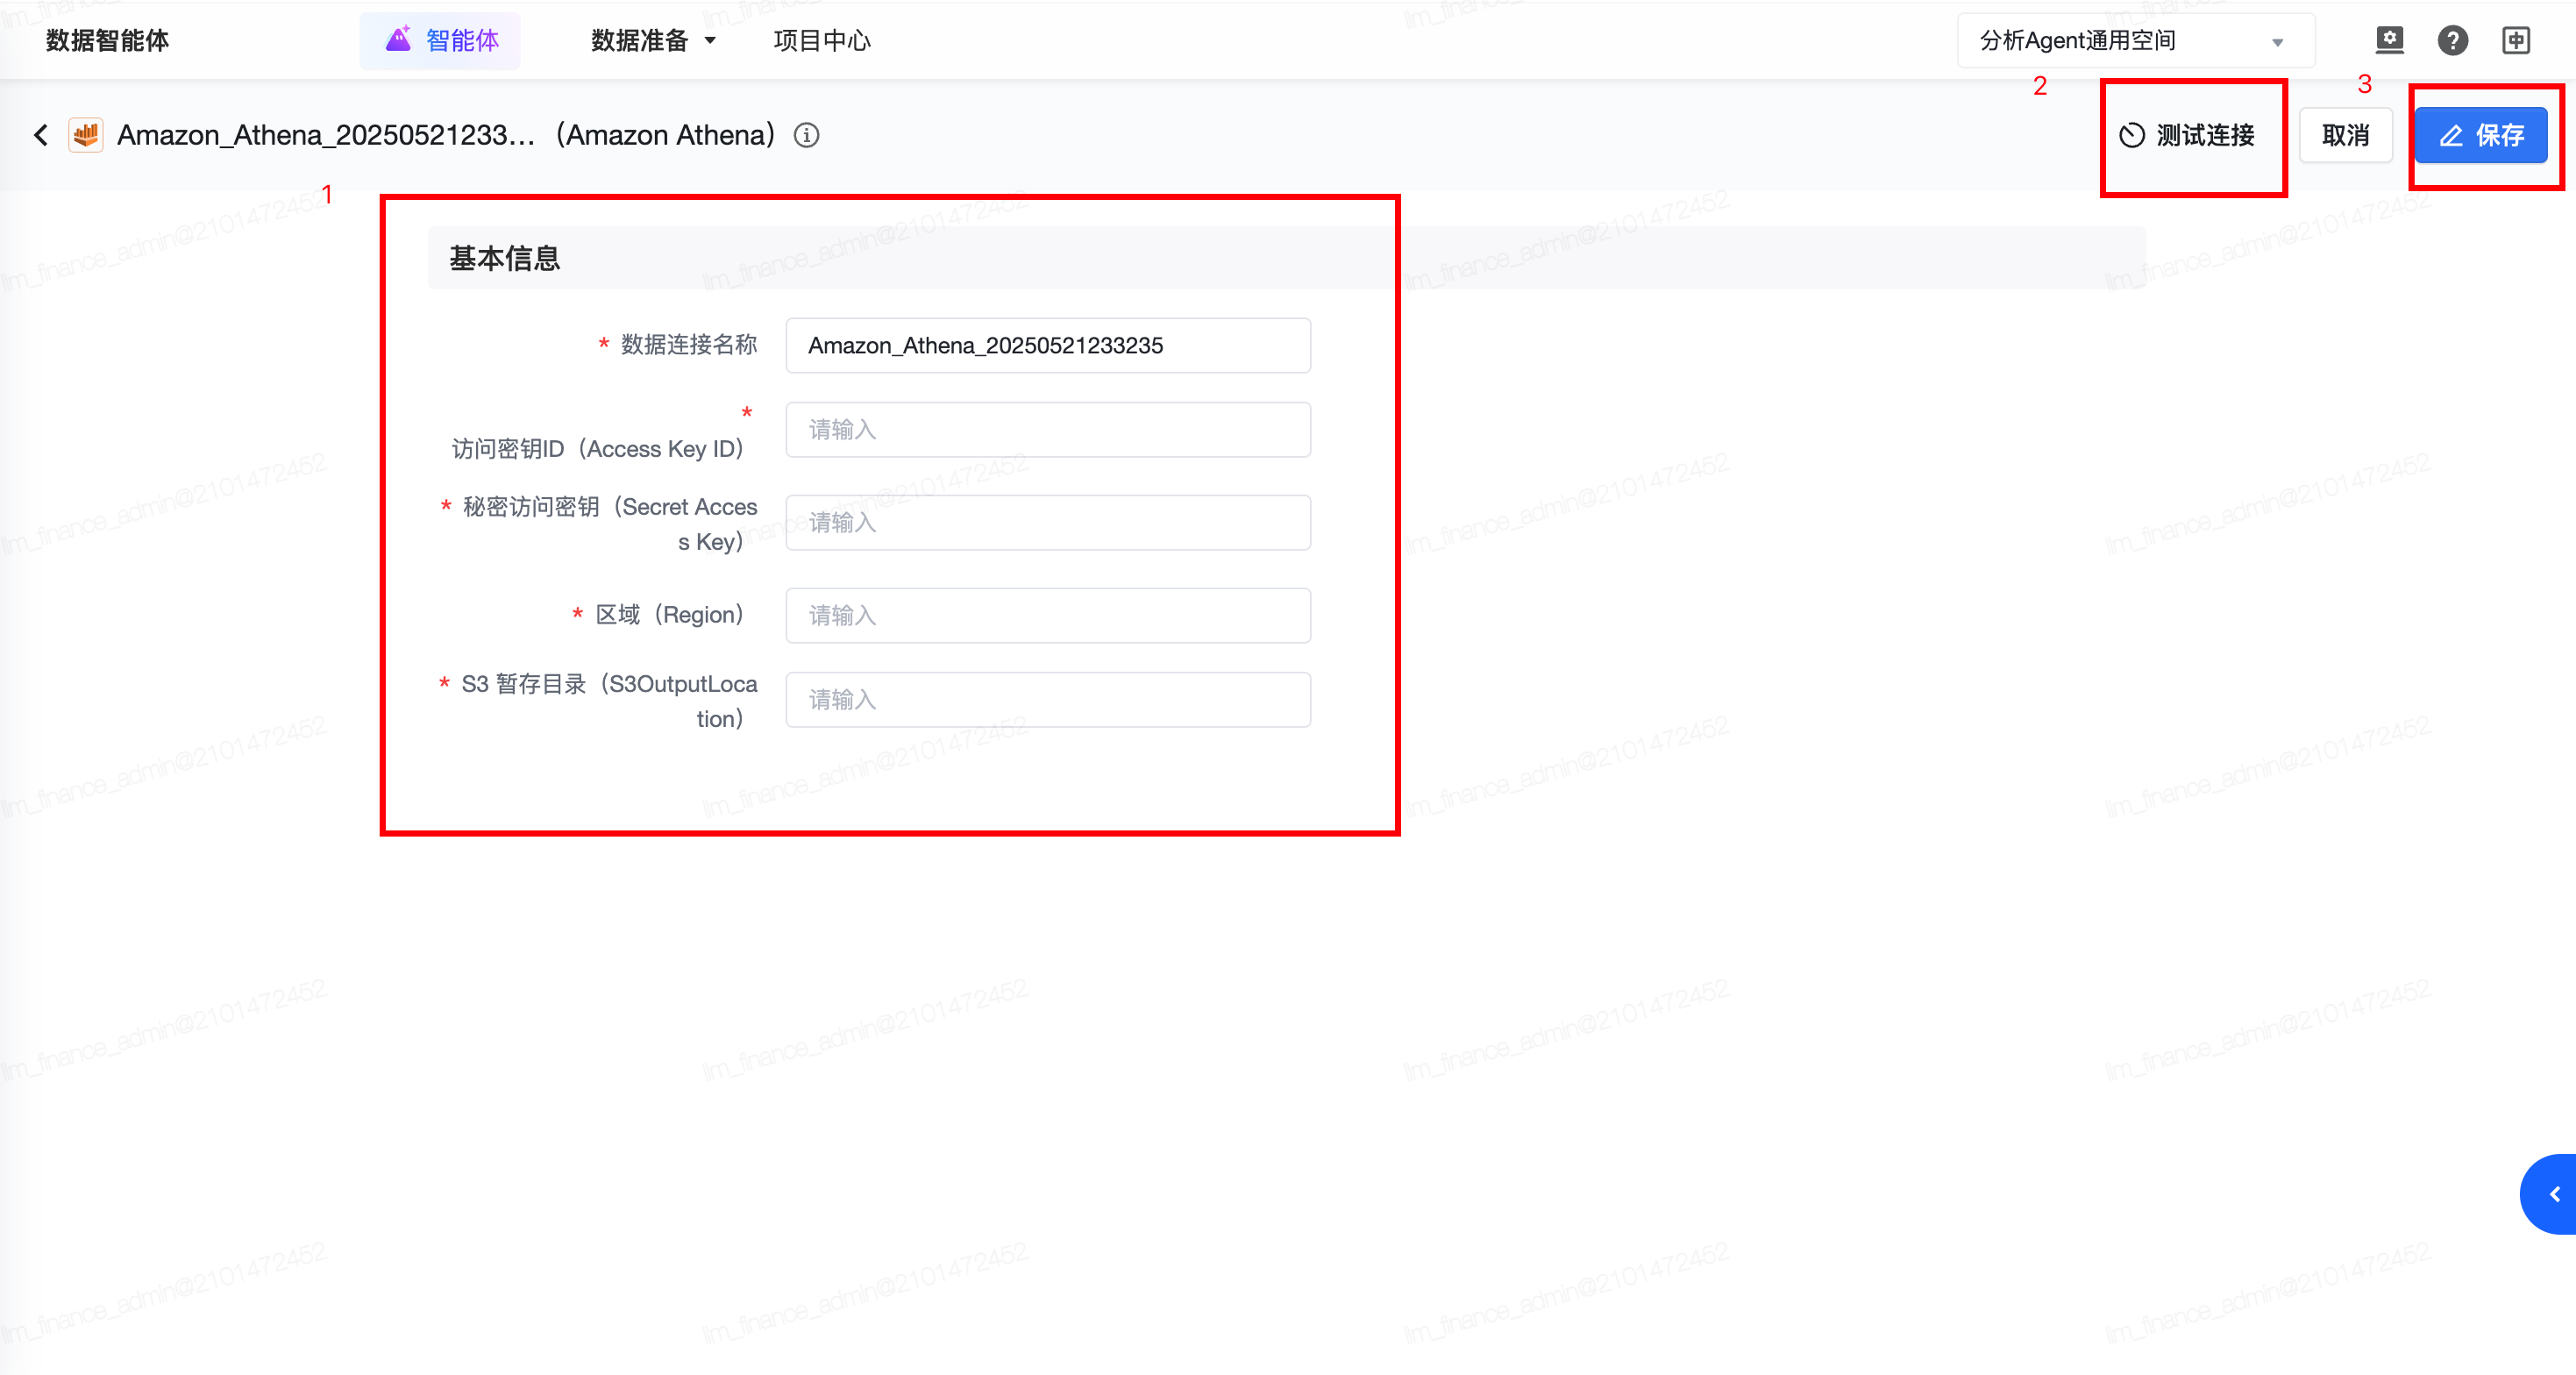
Task: Click the 区域（Region）label text
Action: coord(669,615)
